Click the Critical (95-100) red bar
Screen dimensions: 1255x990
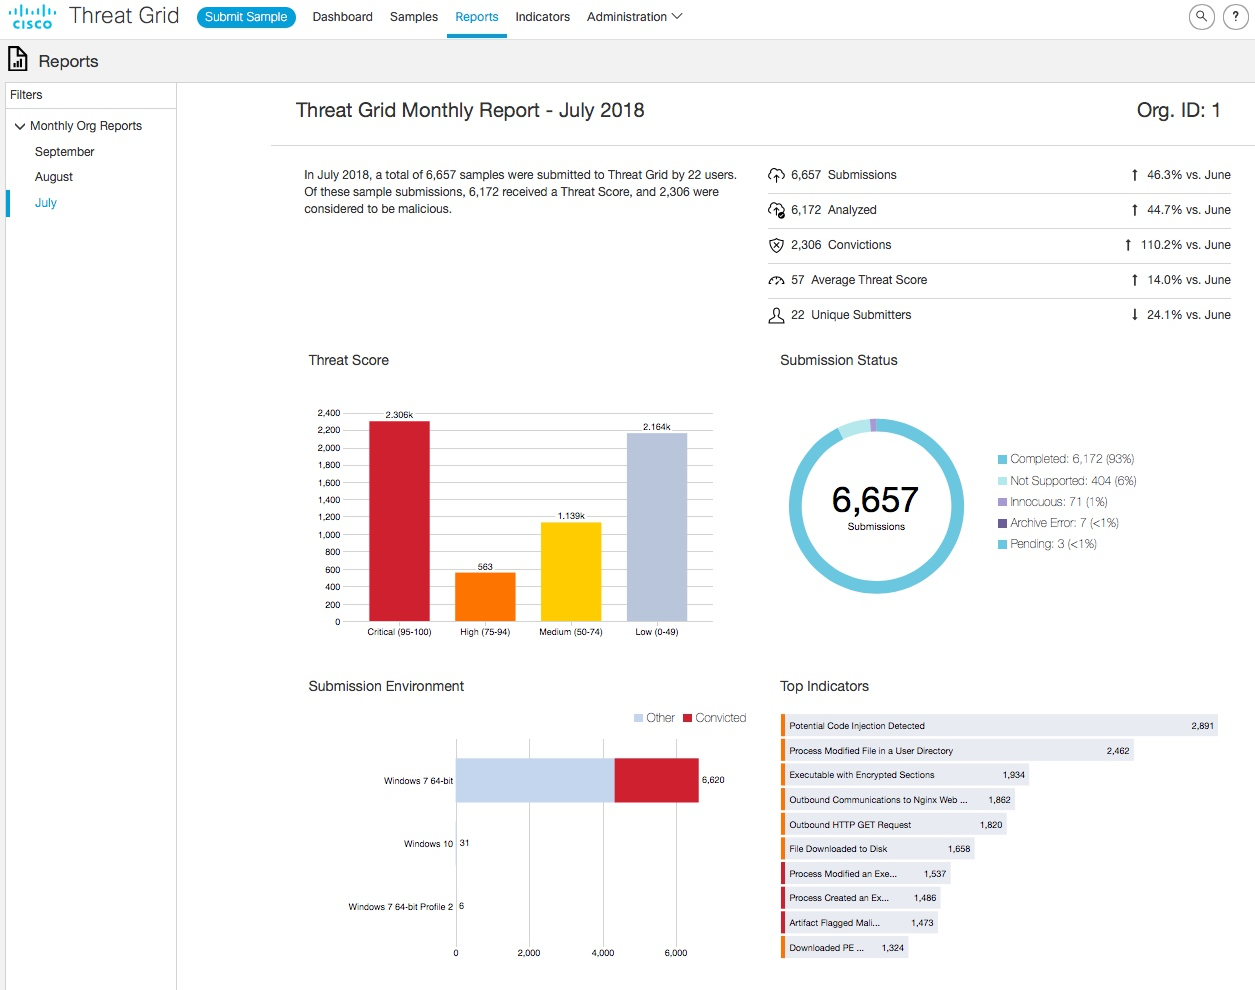click(399, 521)
